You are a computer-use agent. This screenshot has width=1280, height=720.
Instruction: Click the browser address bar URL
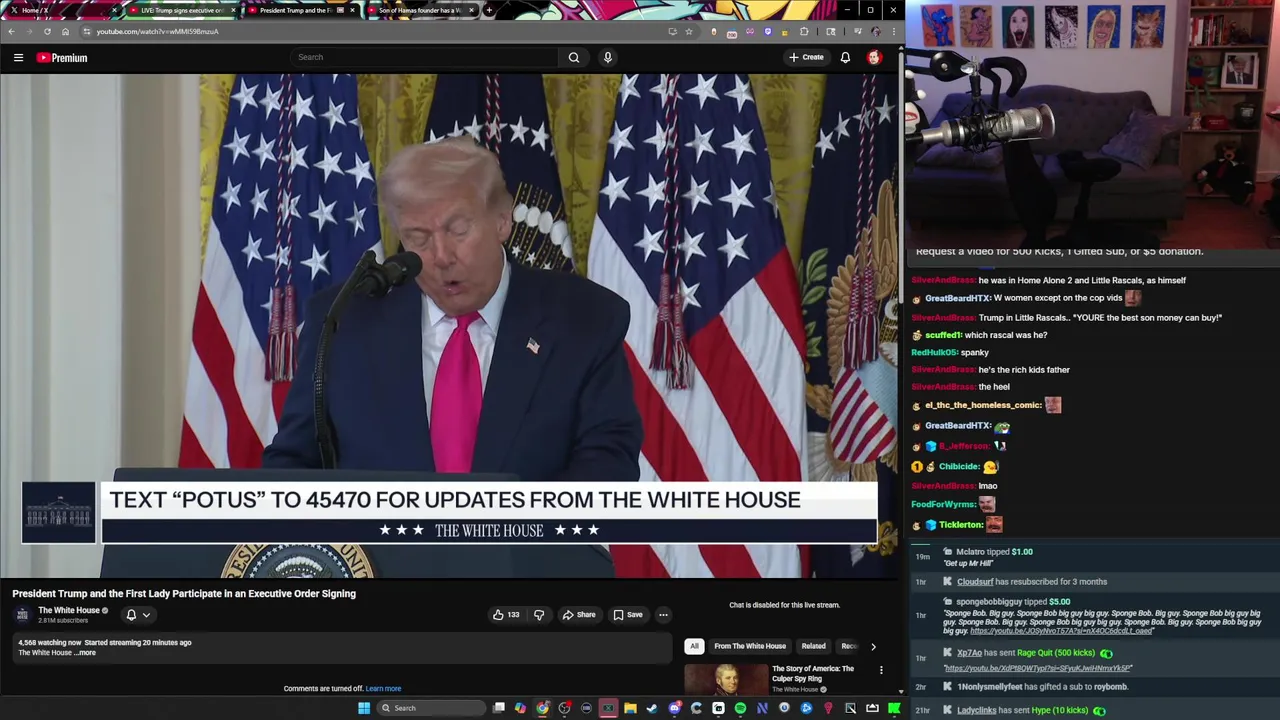(157, 31)
